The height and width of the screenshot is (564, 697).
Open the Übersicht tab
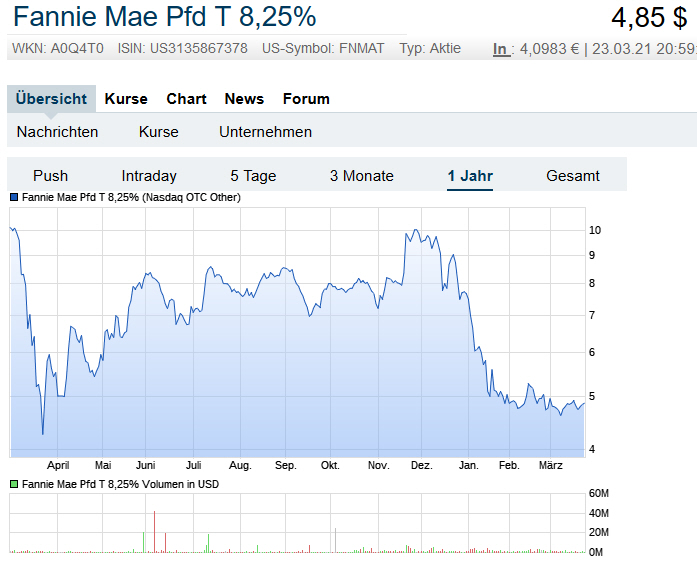[x=52, y=99]
